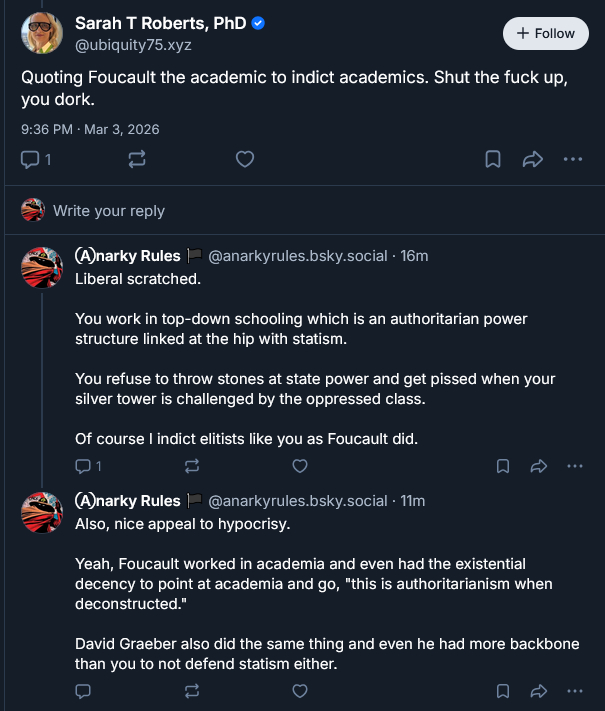Bookmark the "Liberal scratched" comment
605x711 pixels.
[503, 465]
